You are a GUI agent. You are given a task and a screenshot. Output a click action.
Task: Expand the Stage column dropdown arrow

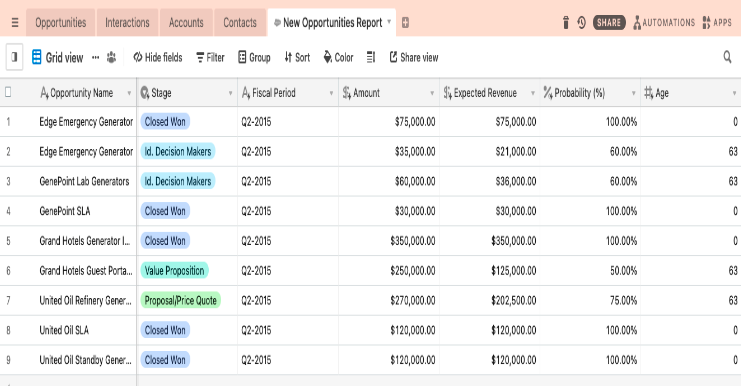(x=230, y=93)
